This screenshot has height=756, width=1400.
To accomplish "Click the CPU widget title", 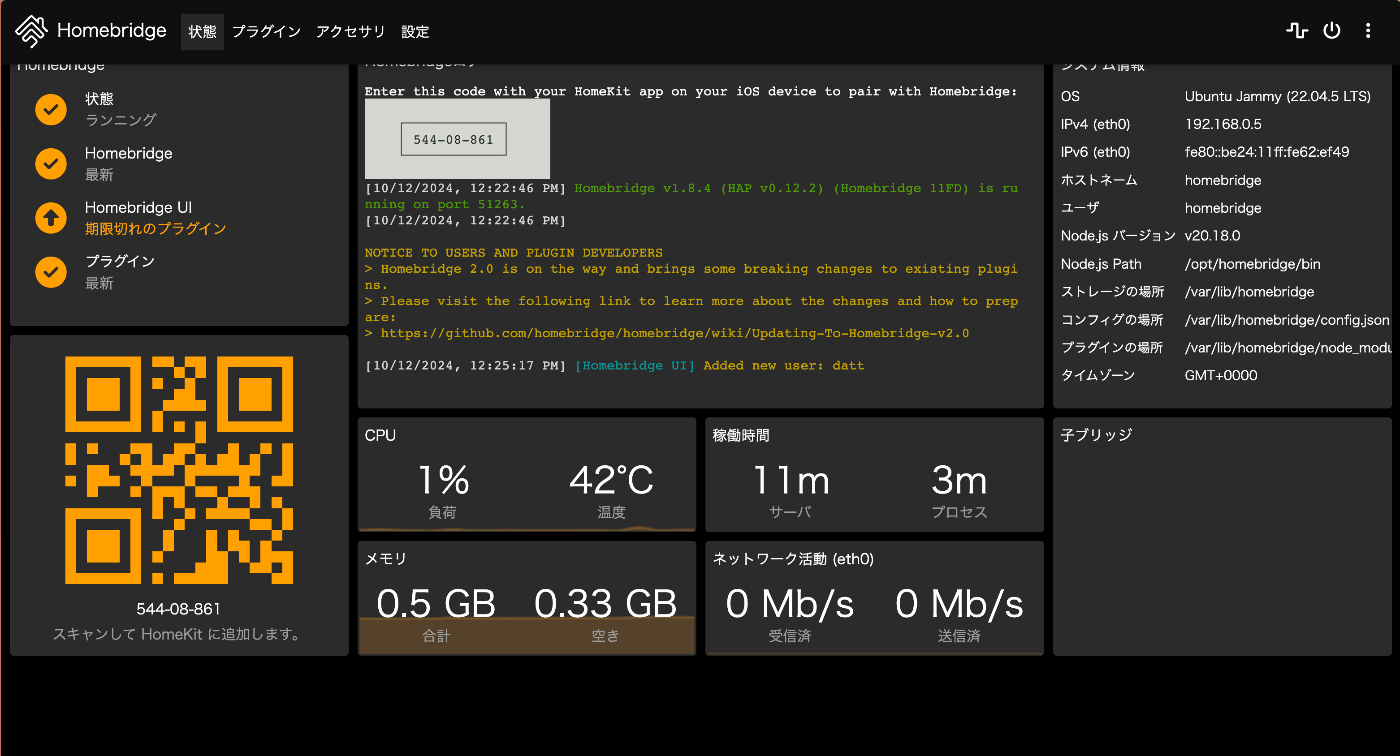I will [x=380, y=435].
